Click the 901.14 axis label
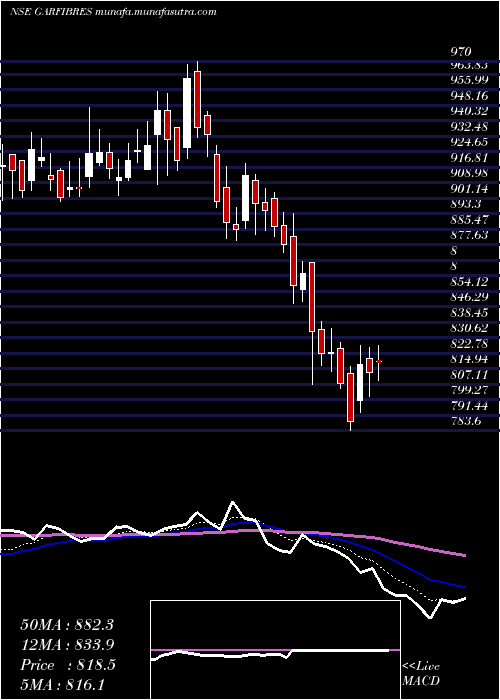Image resolution: width=500 pixels, height=700 pixels. (x=469, y=188)
